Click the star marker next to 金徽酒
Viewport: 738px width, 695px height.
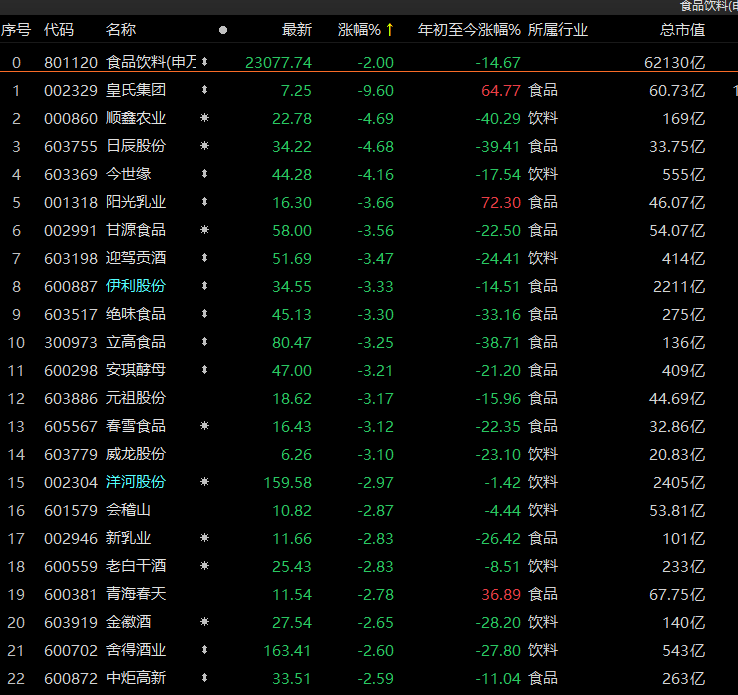pyautogui.click(x=205, y=622)
